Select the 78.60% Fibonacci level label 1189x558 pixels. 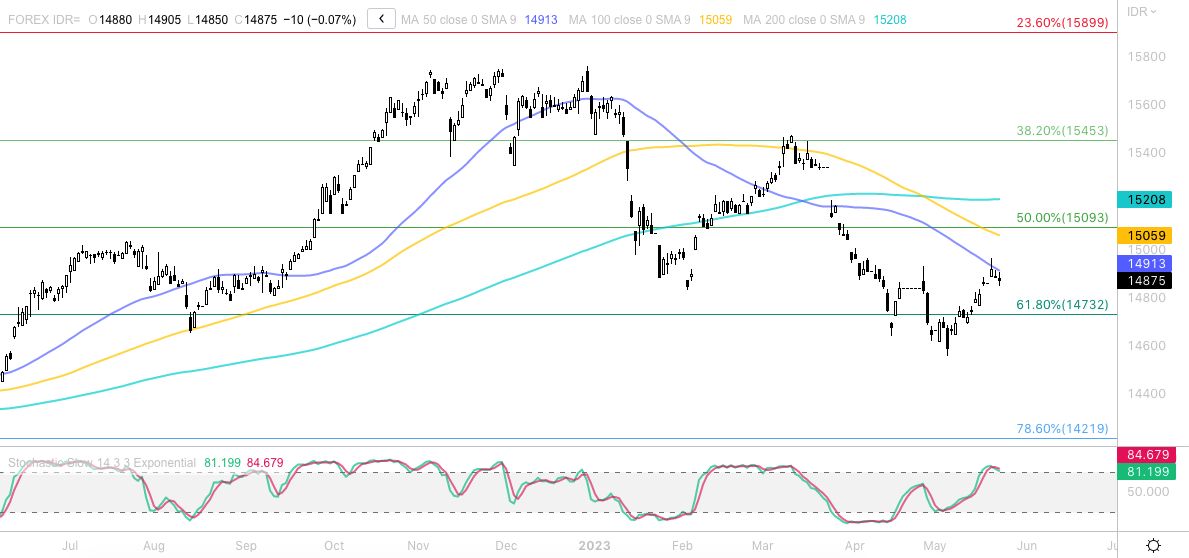[1061, 428]
